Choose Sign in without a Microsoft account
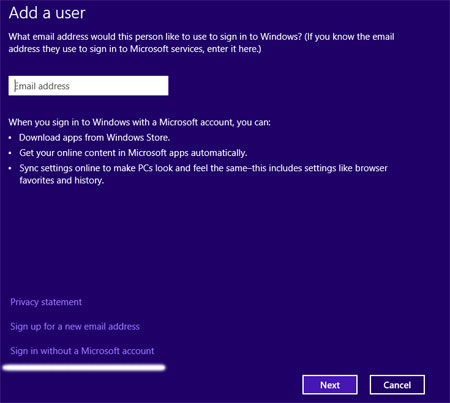The height and width of the screenshot is (403, 450). (x=82, y=351)
